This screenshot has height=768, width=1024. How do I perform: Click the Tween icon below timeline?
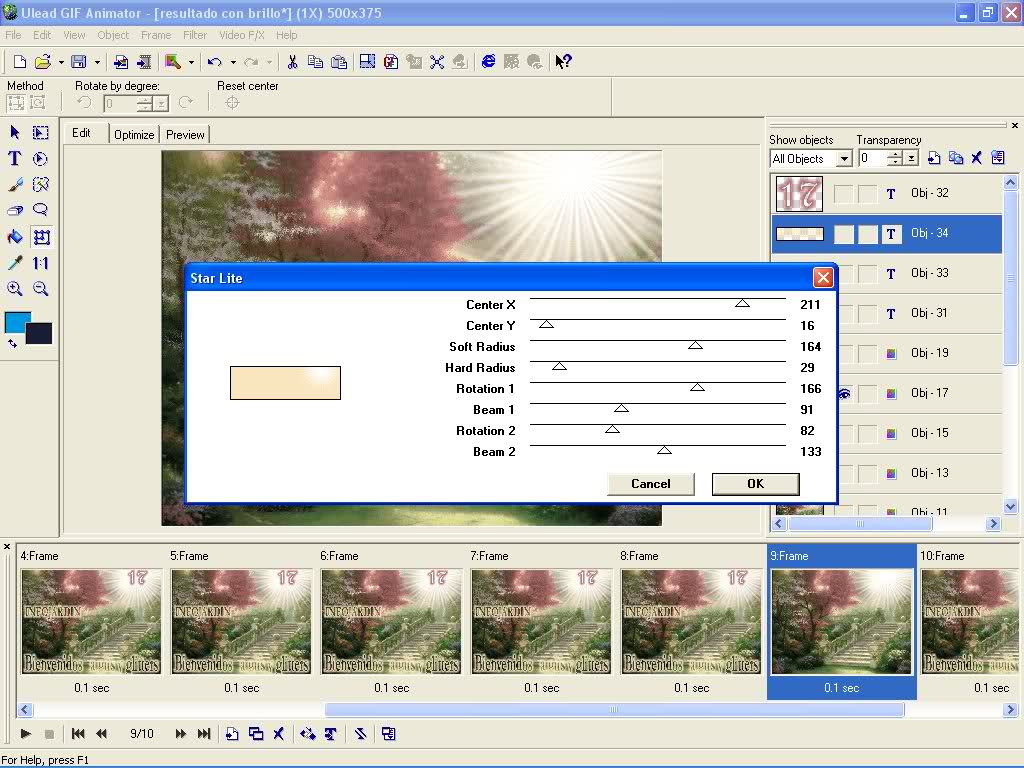pyautogui.click(x=308, y=734)
